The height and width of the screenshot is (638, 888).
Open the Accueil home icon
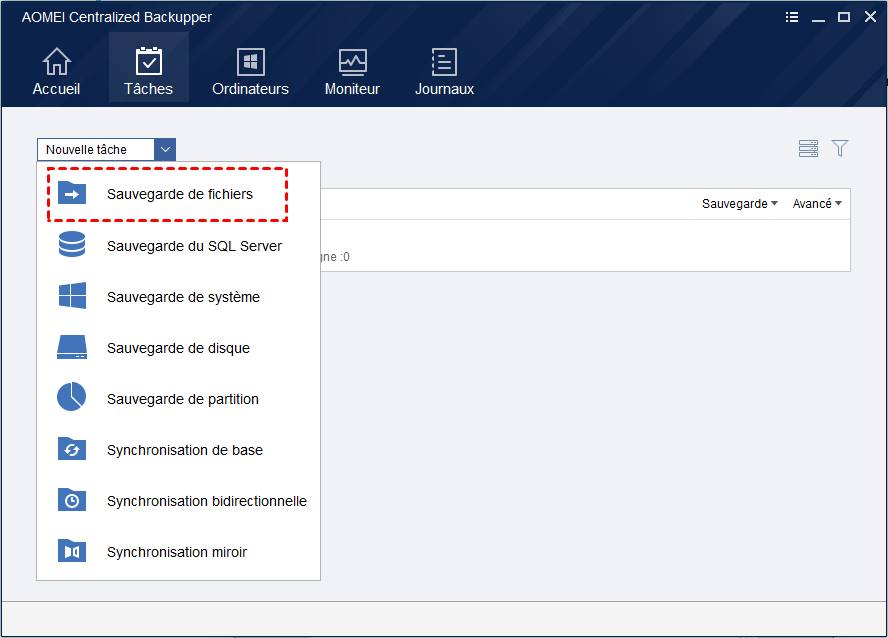[57, 61]
